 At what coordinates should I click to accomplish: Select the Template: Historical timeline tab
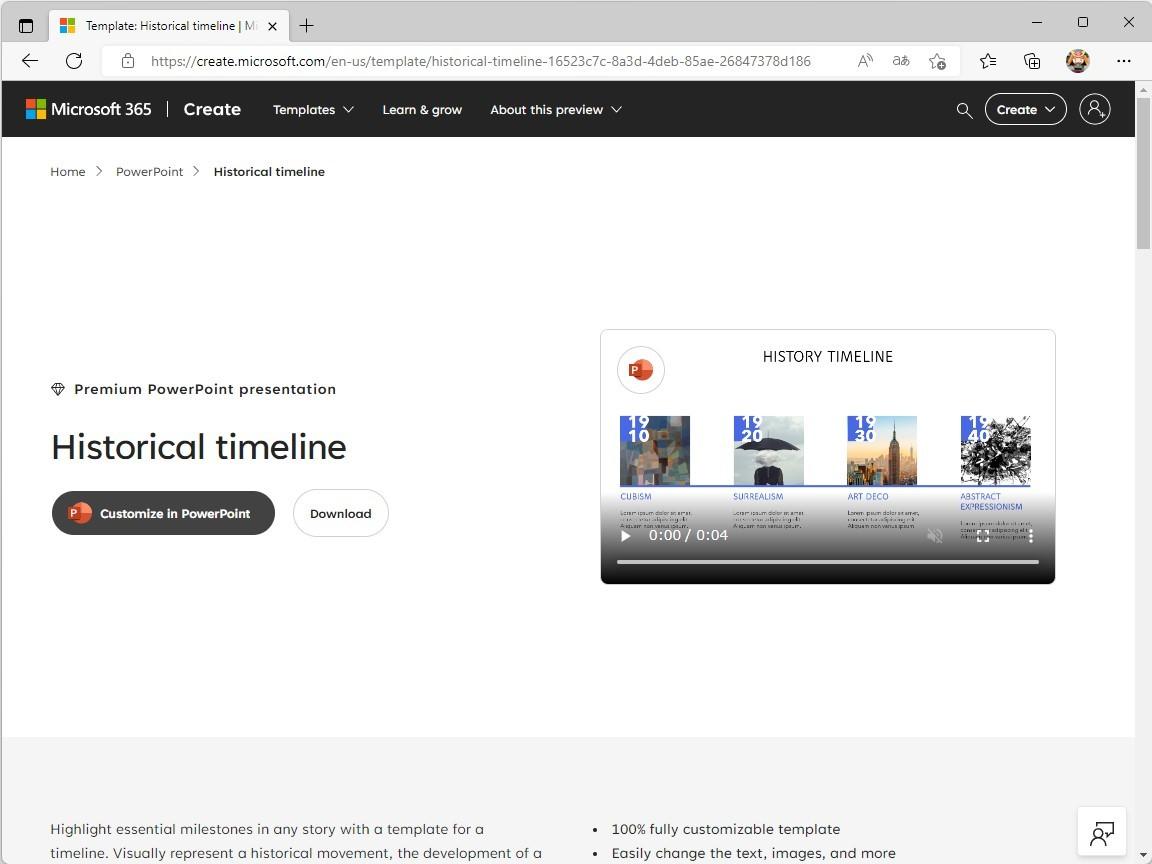[170, 26]
